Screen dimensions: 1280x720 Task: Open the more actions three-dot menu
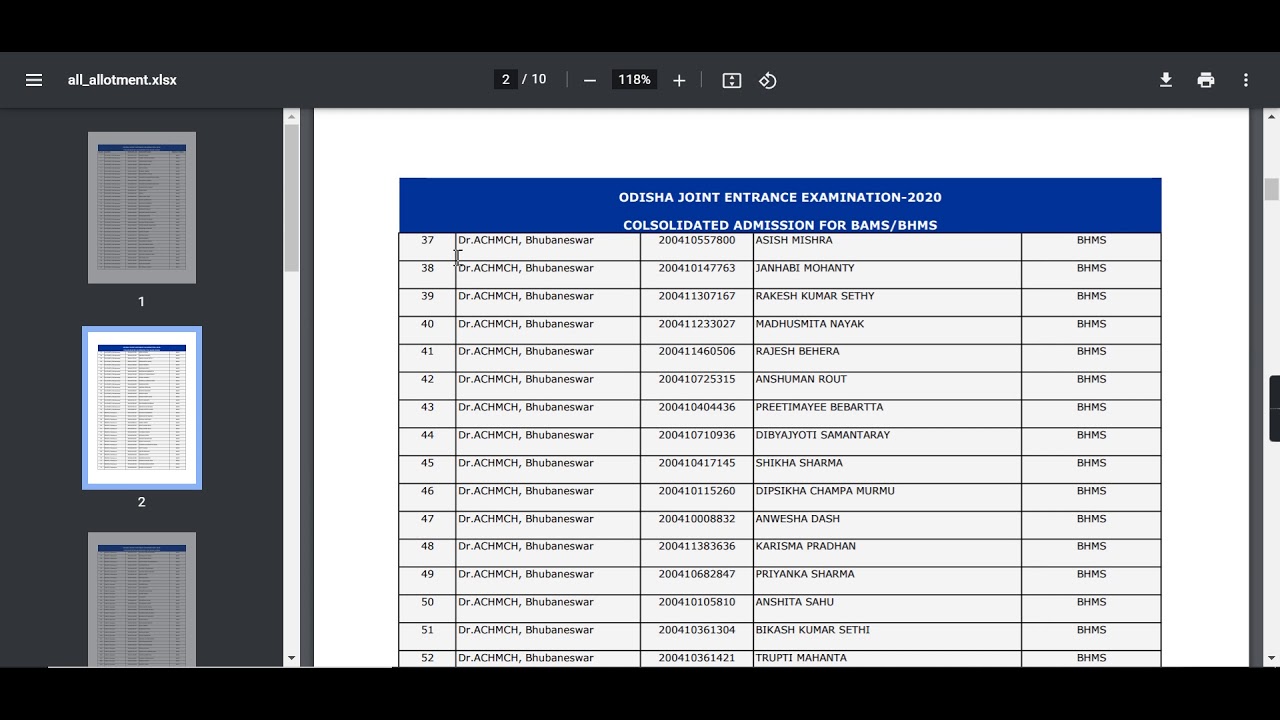pos(1246,80)
